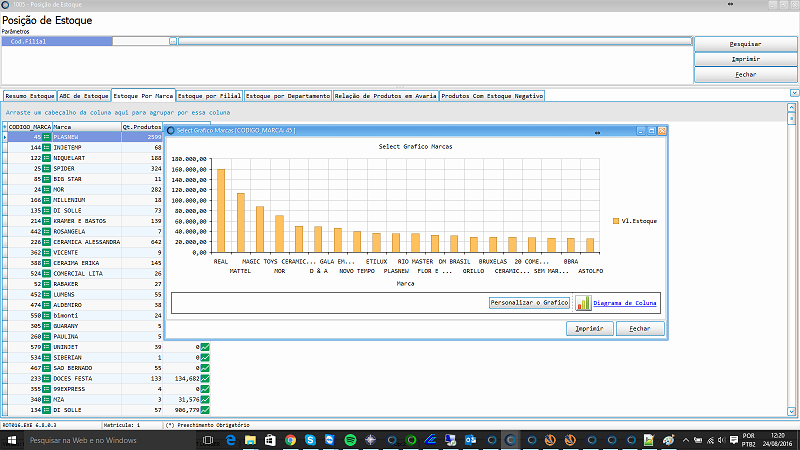Select the GUARANY row
This screenshot has width=800, height=450.
pos(85,326)
